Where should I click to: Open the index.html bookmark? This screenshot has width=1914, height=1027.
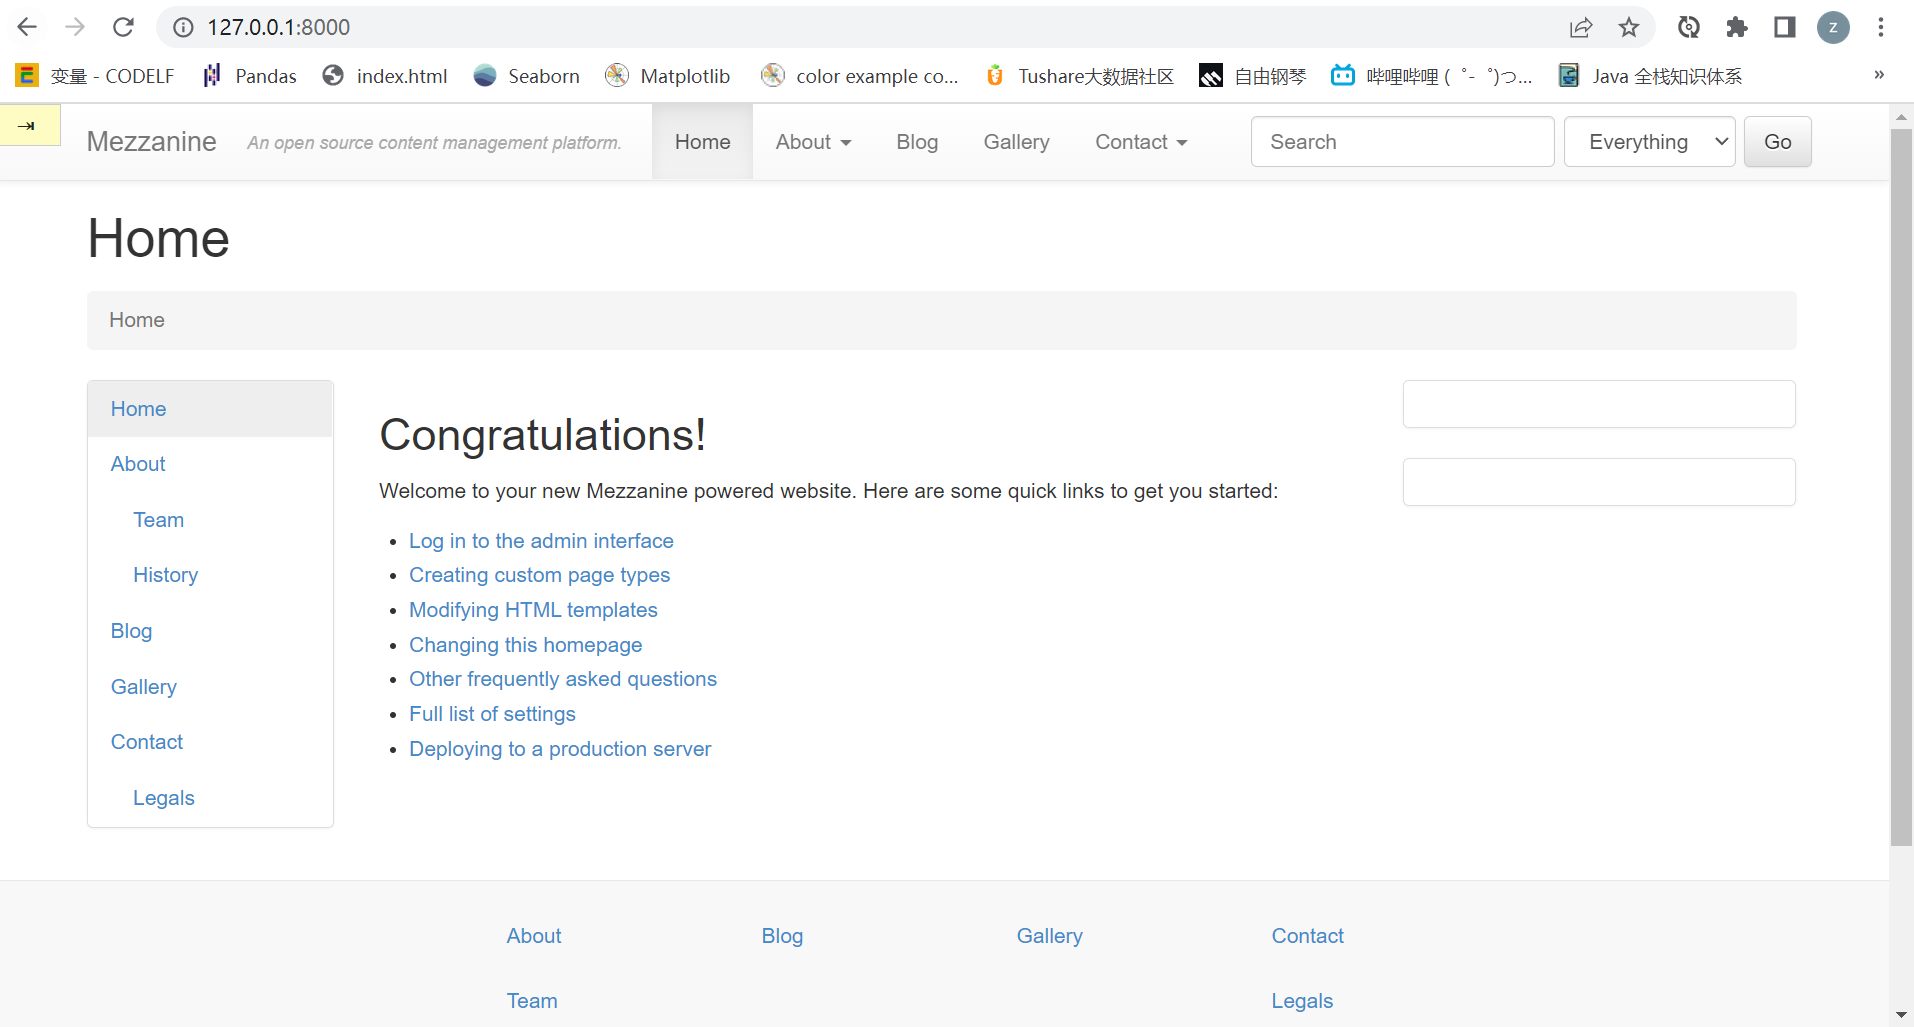[385, 76]
